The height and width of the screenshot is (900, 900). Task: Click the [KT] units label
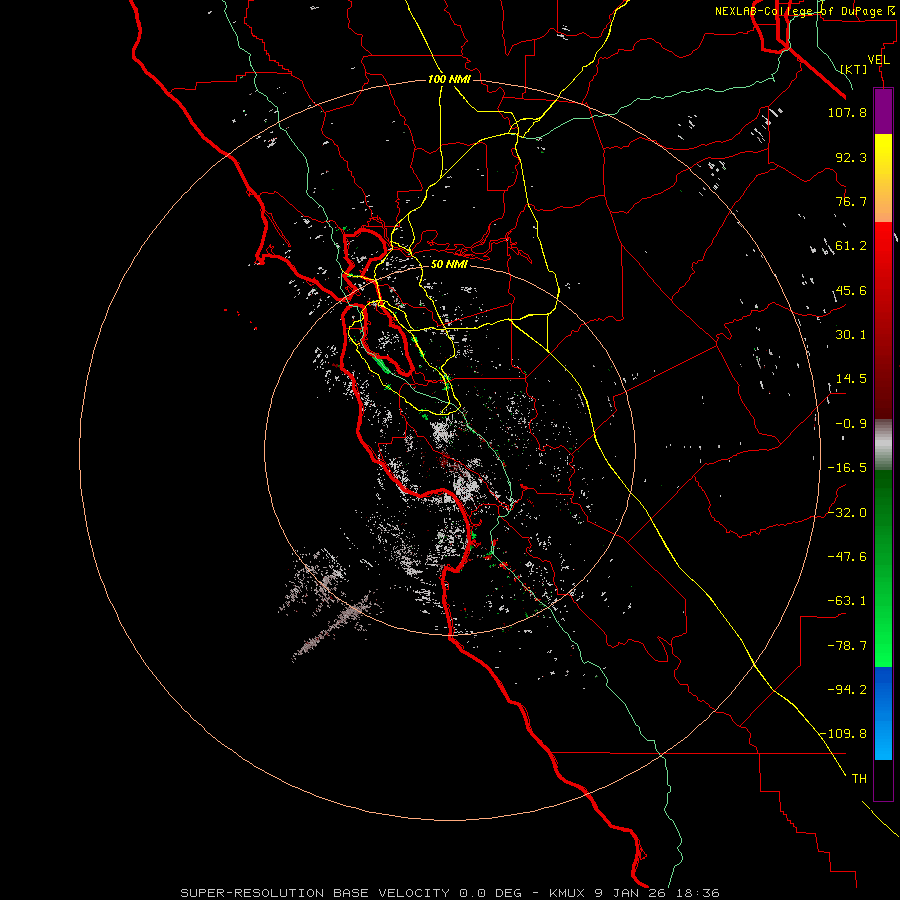(x=854, y=69)
